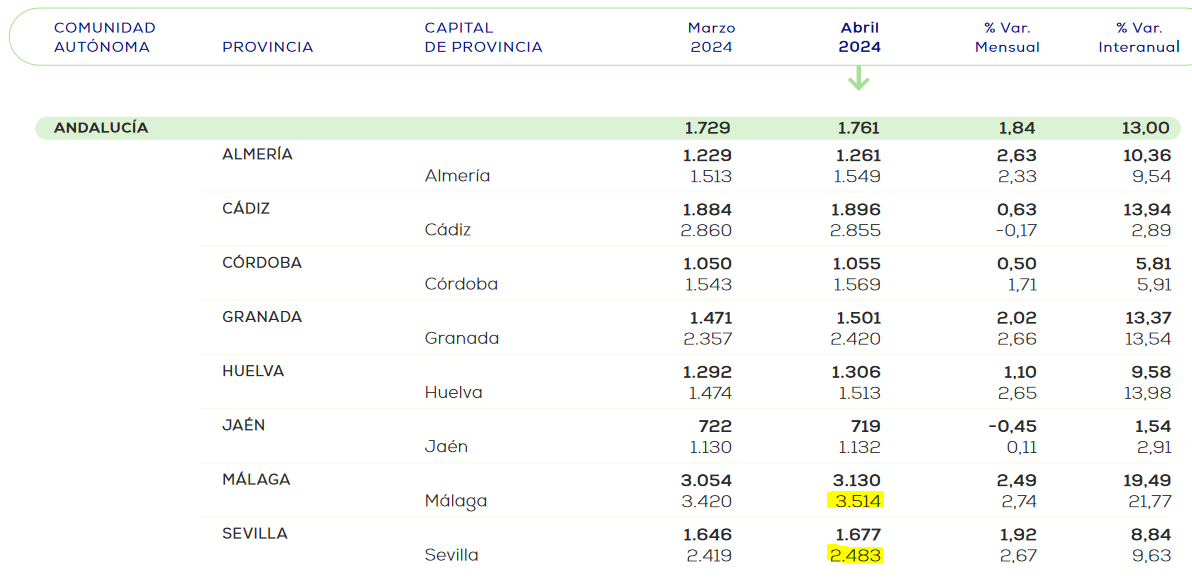Screen dimensions: 1192x579
Task: Select the JAÉN province label
Action: pos(243,426)
